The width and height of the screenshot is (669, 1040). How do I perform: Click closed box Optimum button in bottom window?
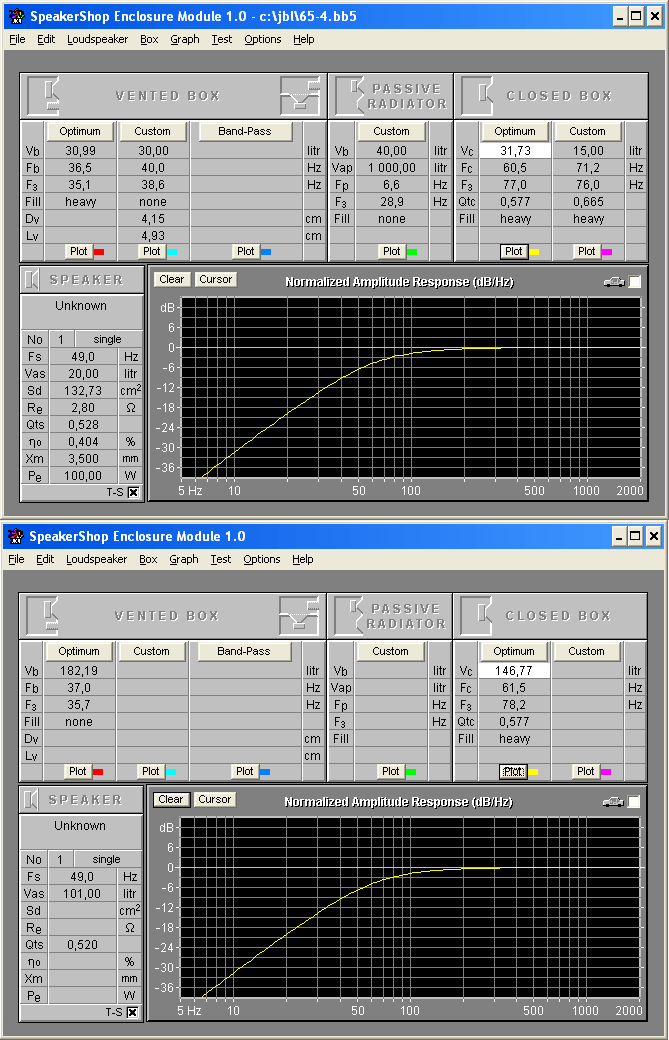point(514,651)
